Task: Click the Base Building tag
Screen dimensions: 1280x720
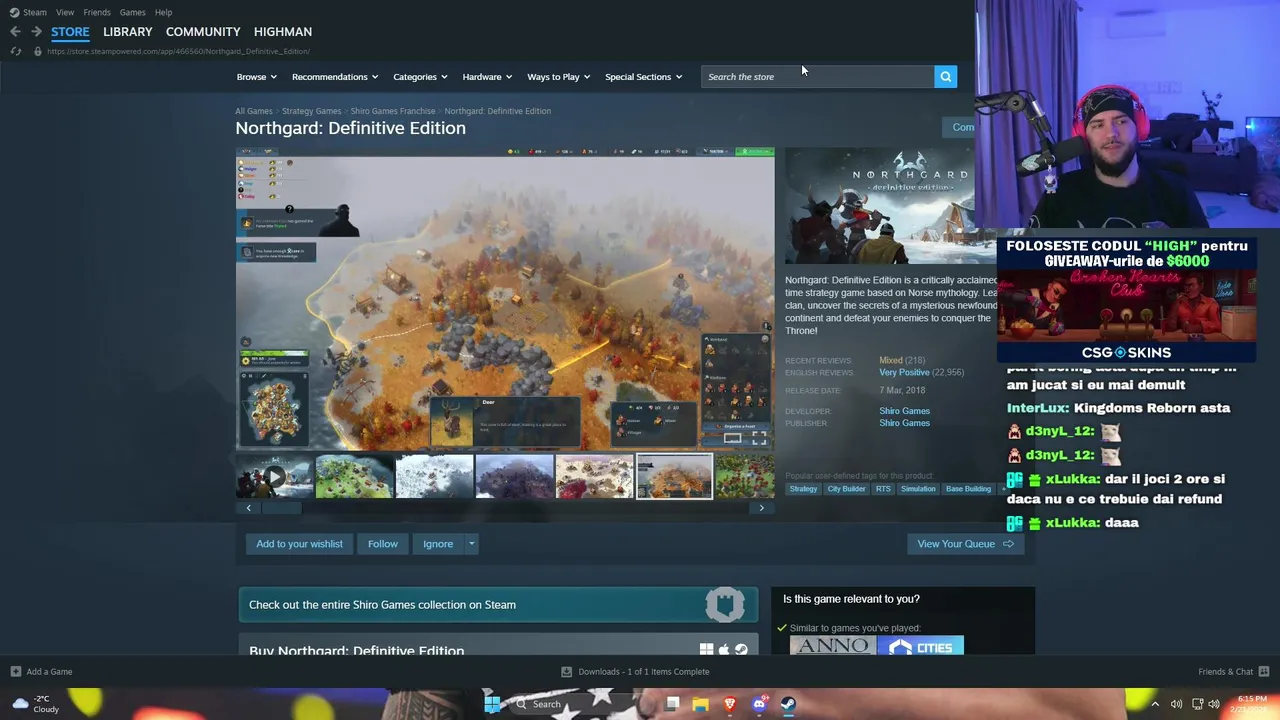Action: [968, 489]
